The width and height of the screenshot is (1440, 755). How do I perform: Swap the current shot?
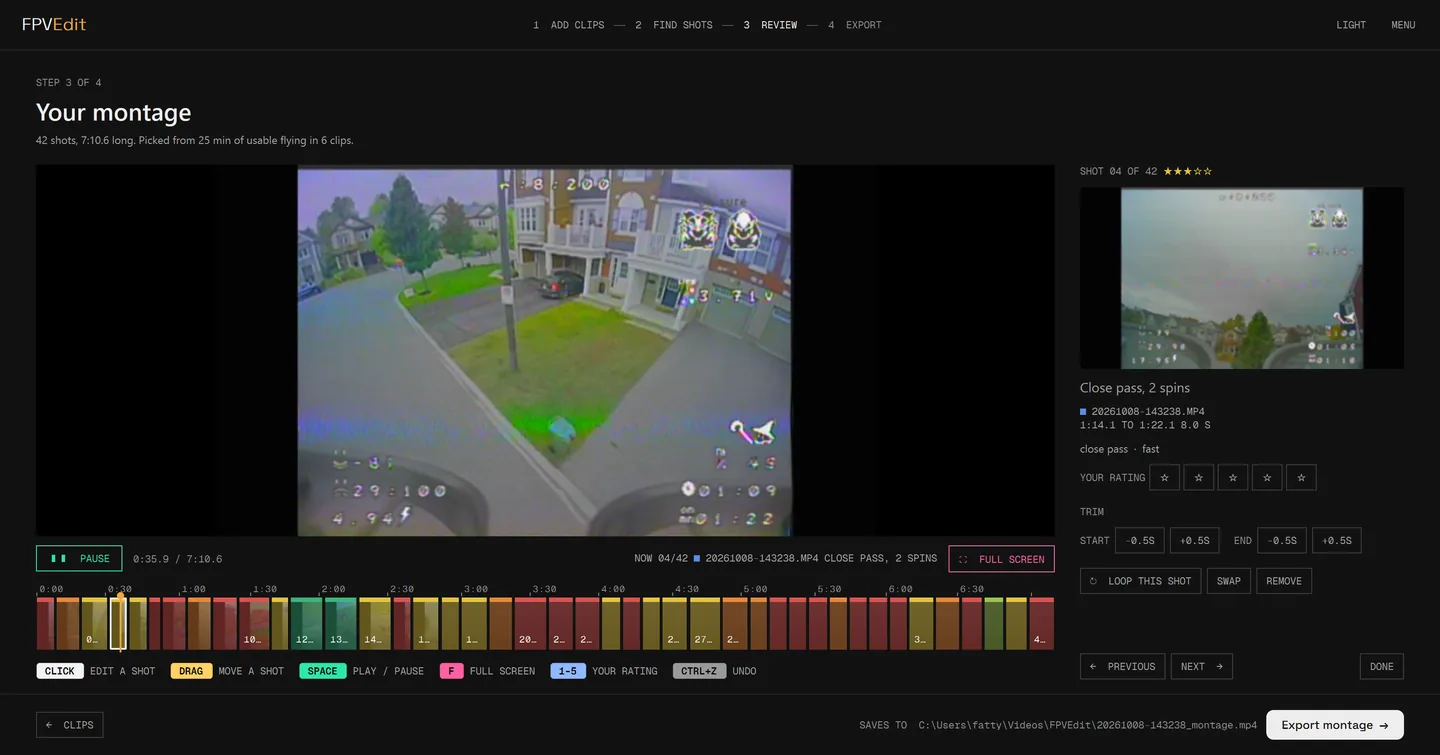coord(1229,581)
